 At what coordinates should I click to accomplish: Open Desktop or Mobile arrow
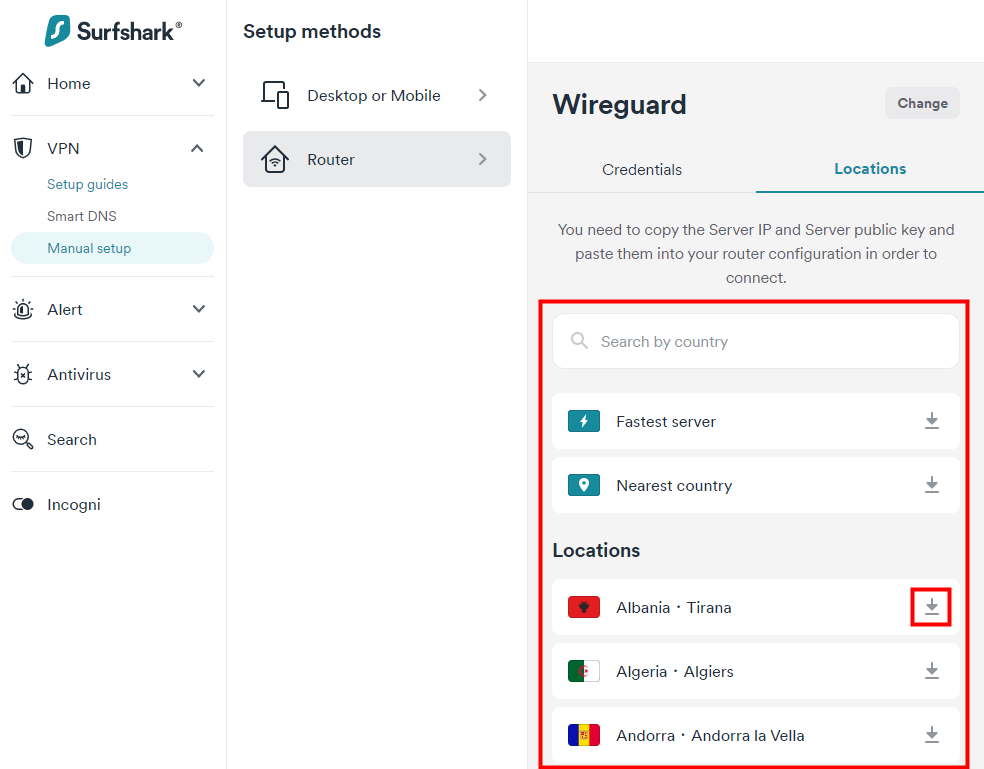point(483,95)
